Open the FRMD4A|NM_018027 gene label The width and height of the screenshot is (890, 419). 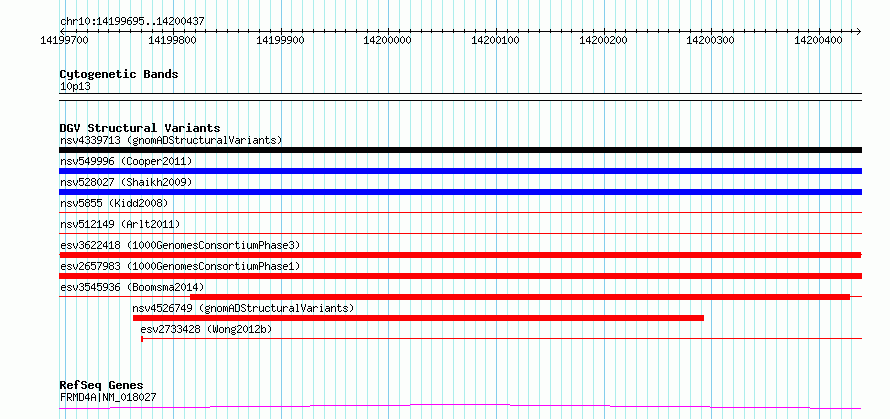point(108,397)
